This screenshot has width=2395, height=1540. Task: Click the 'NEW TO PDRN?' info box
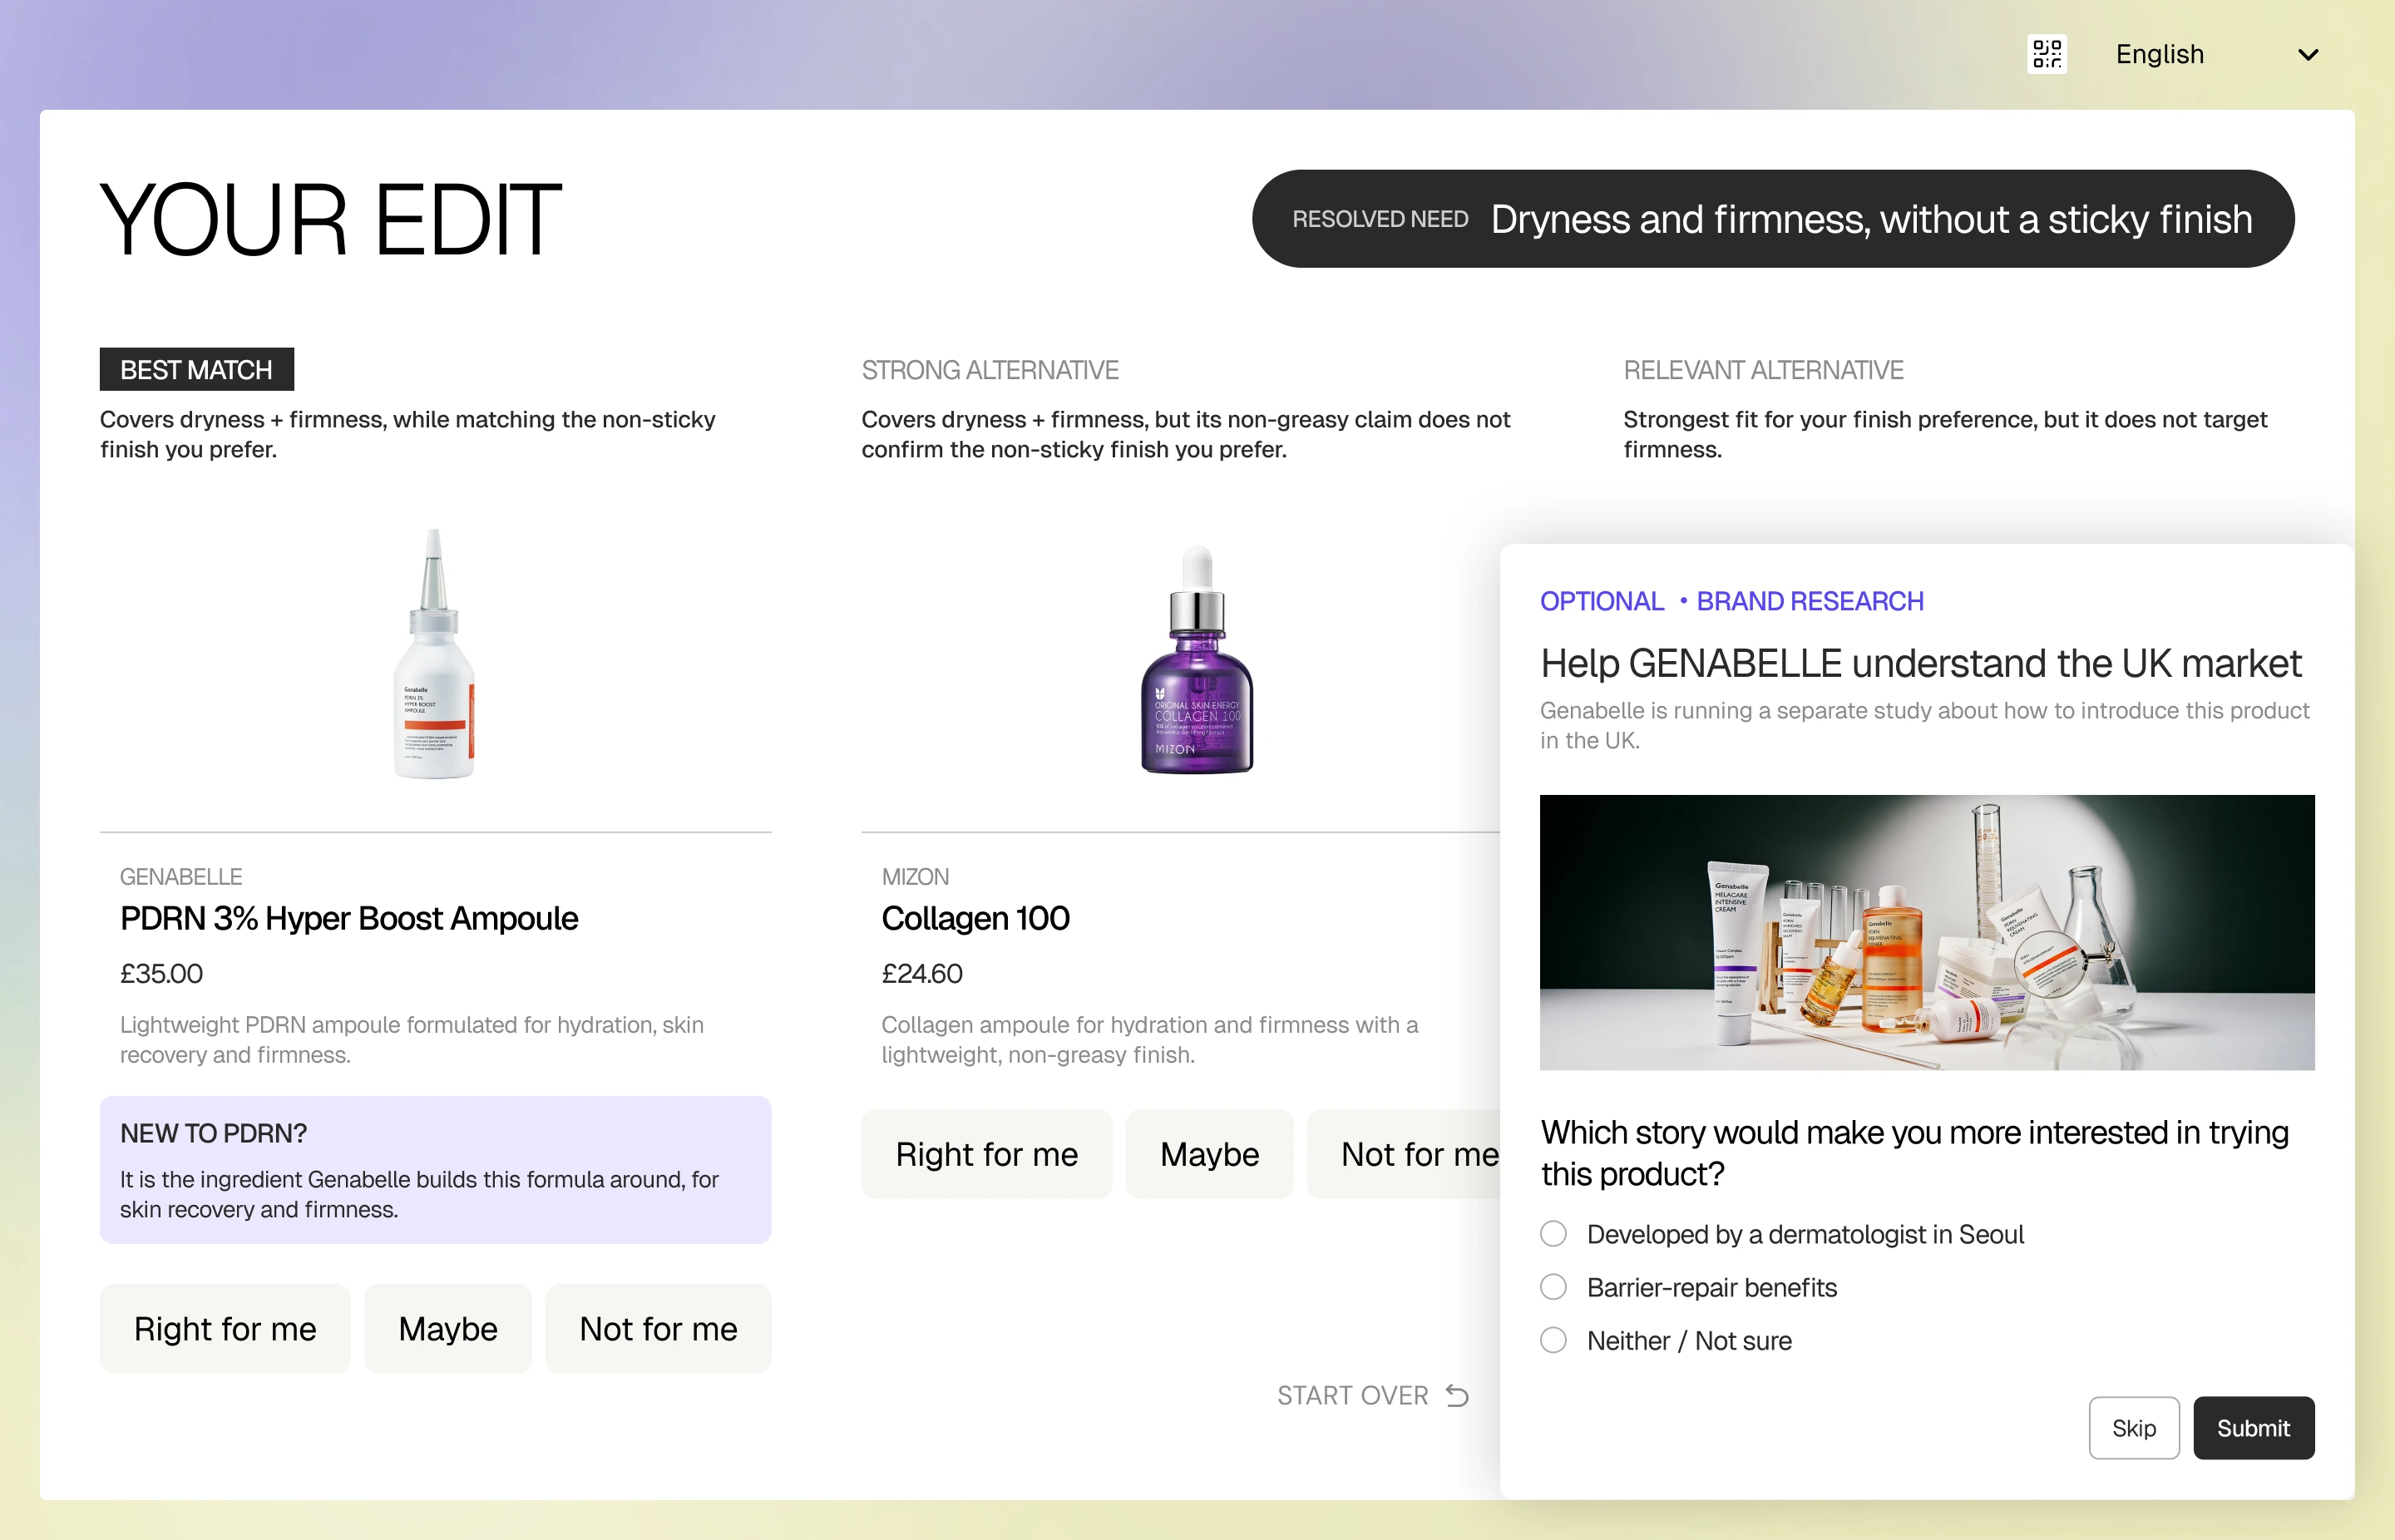[x=435, y=1170]
